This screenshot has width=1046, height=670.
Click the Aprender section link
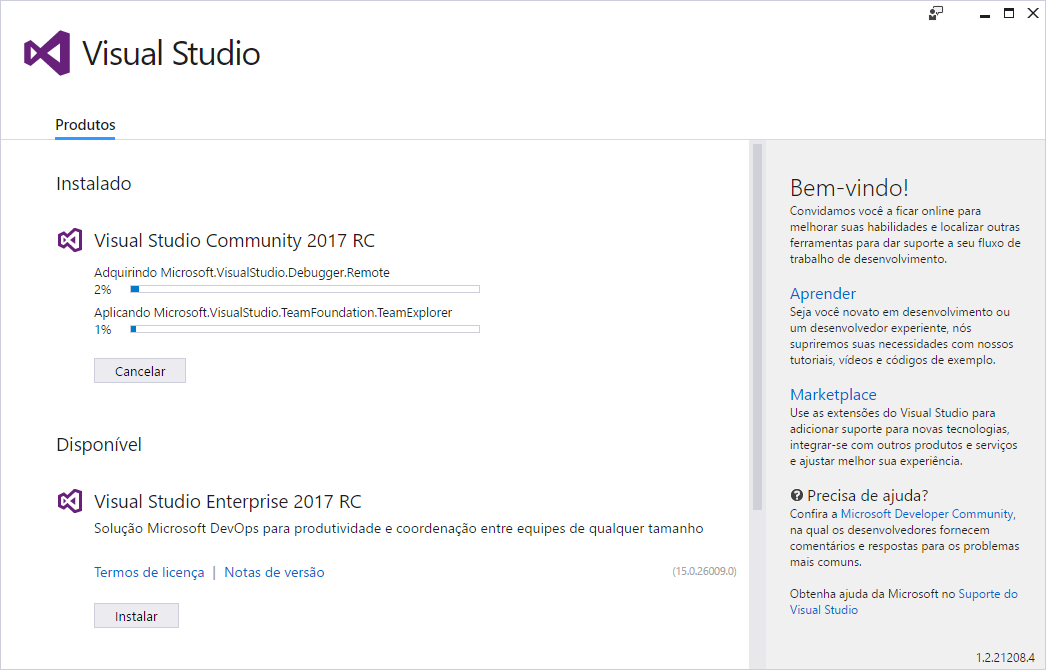[x=823, y=293]
